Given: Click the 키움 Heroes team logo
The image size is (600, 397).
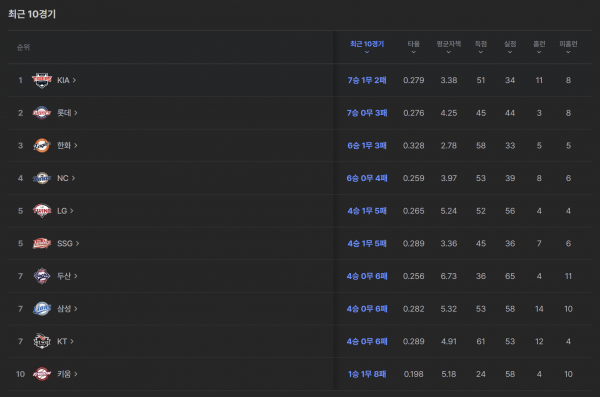Looking at the screenshot, I should coord(42,374).
